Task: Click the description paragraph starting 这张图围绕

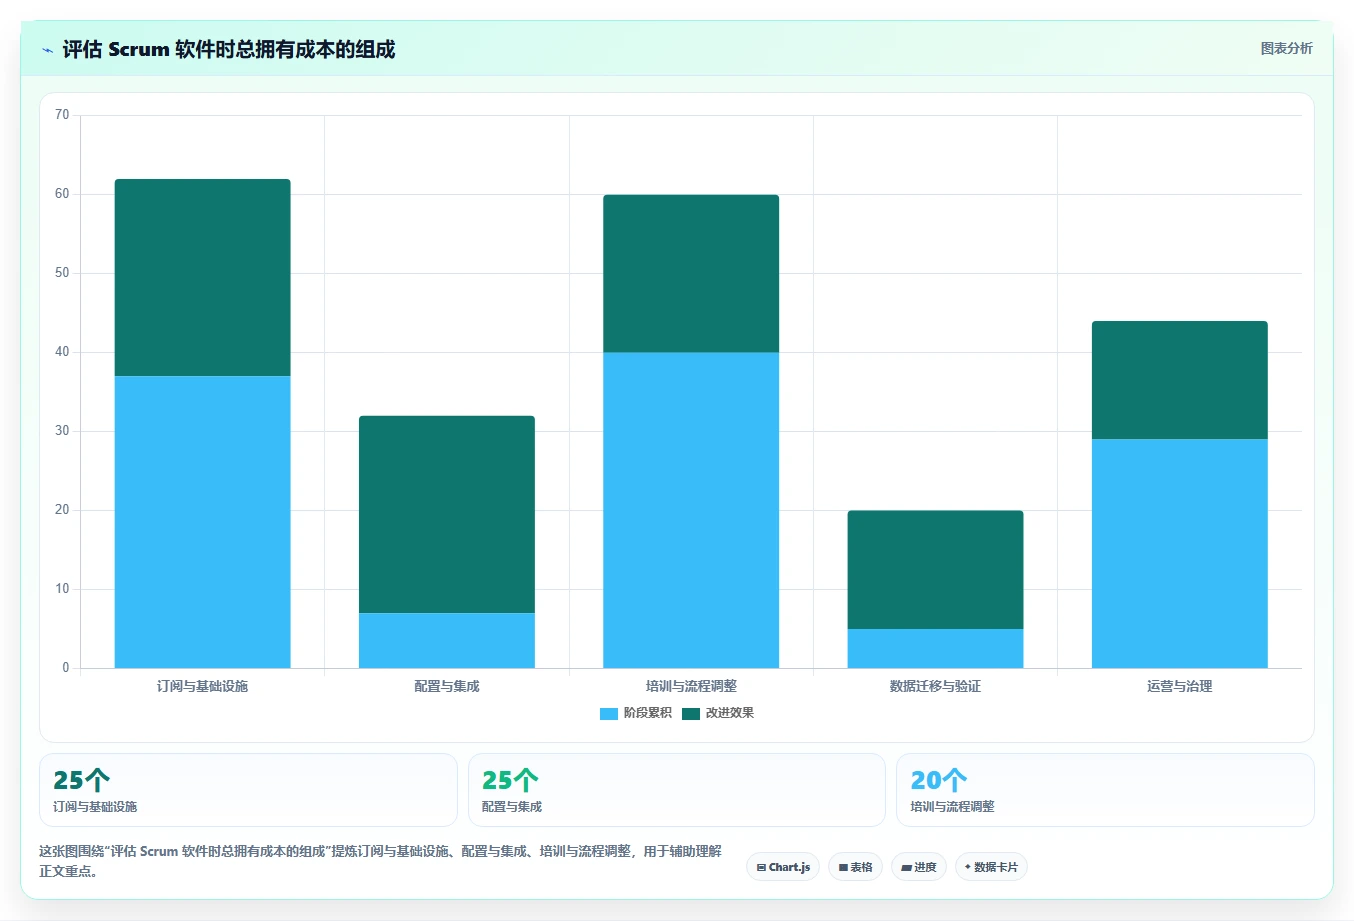Action: [380, 861]
